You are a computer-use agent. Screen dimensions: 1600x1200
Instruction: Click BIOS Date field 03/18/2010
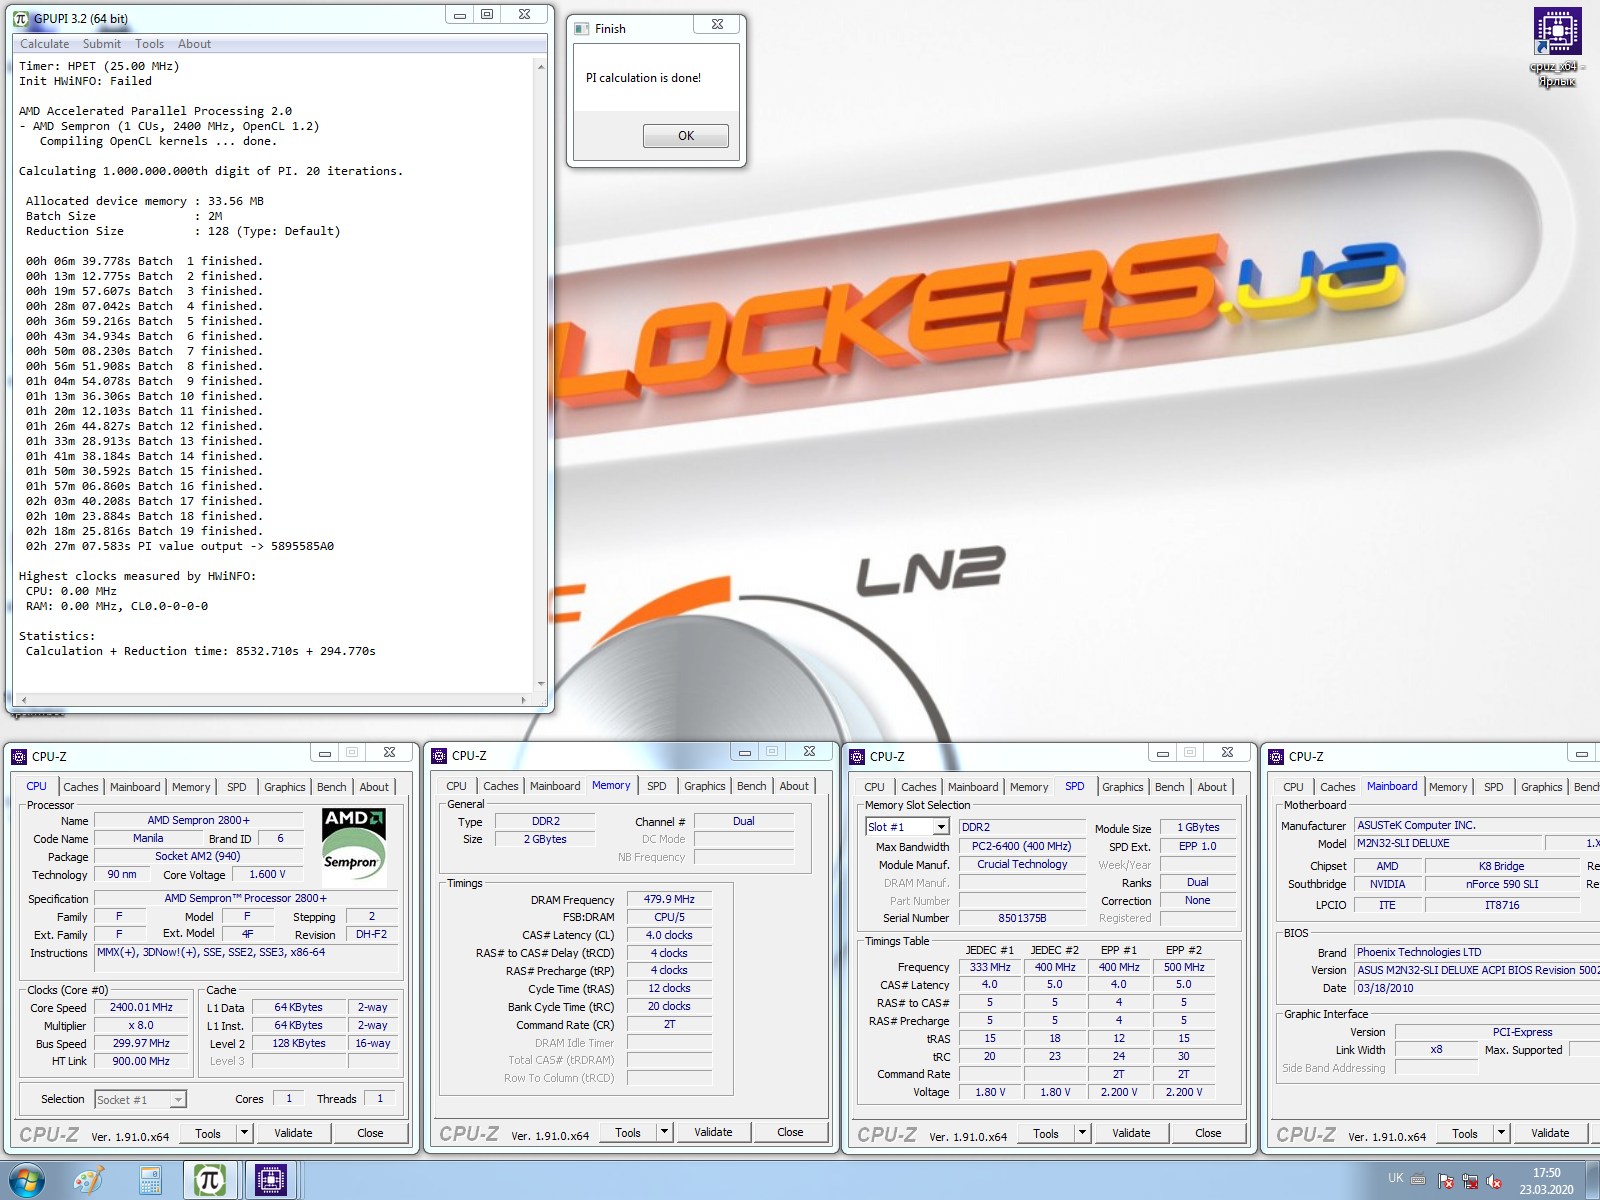pyautogui.click(x=1476, y=988)
